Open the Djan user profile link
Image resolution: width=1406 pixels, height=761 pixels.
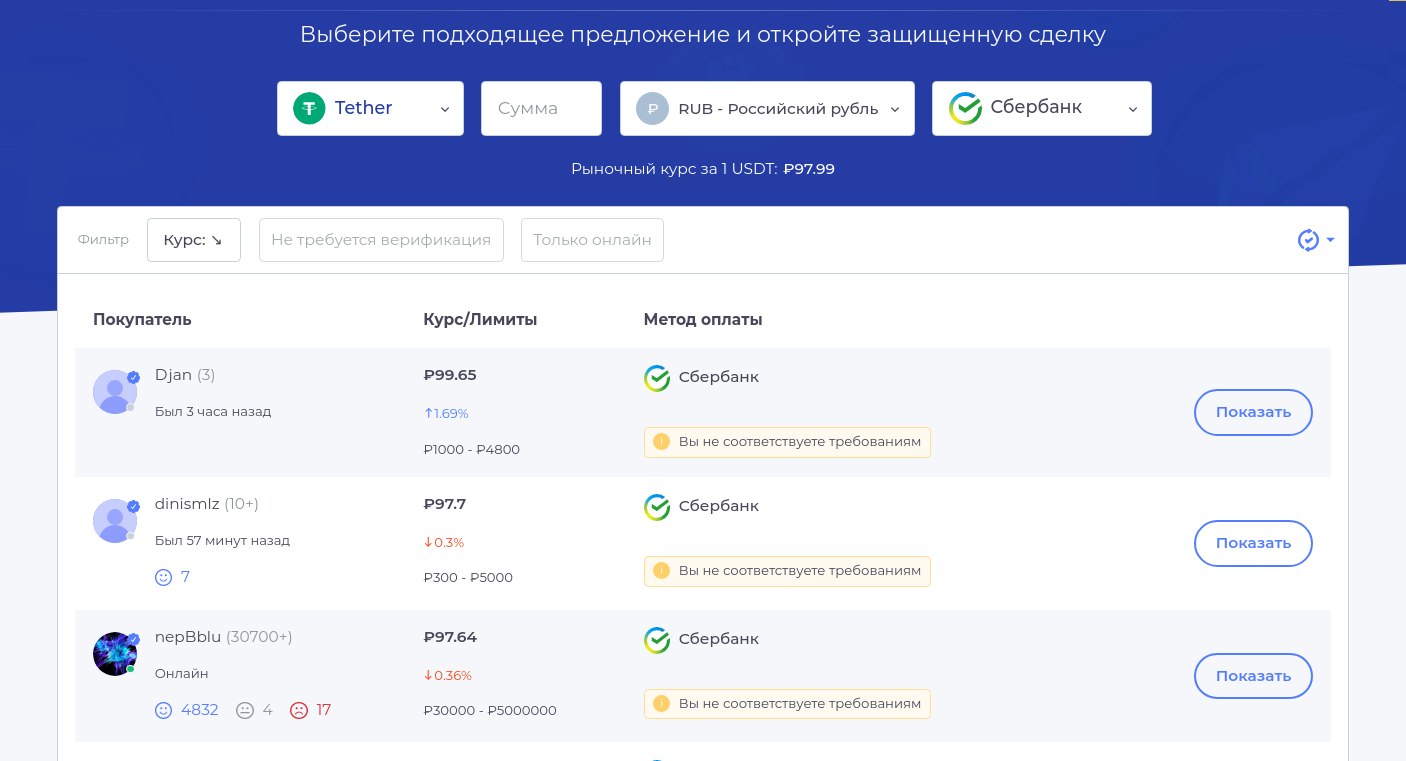pyautogui.click(x=173, y=375)
